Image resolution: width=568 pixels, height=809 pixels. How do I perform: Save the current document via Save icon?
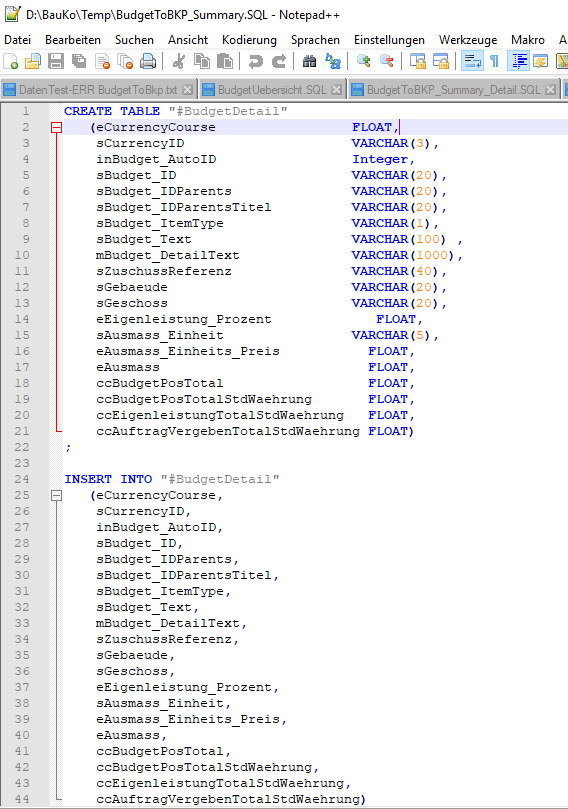point(56,61)
